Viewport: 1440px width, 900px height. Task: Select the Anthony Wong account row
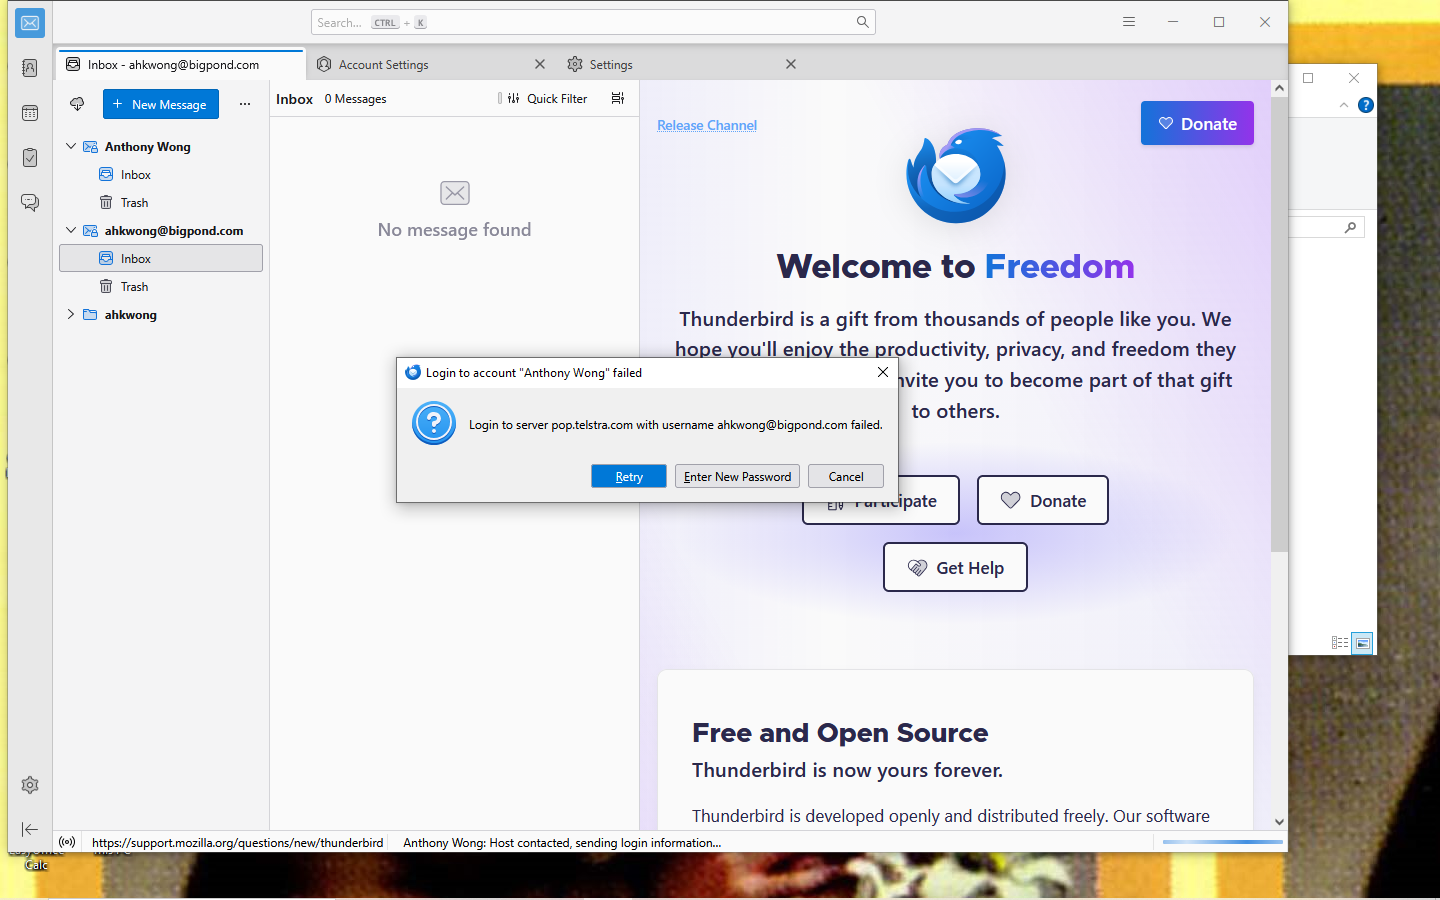tap(161, 146)
